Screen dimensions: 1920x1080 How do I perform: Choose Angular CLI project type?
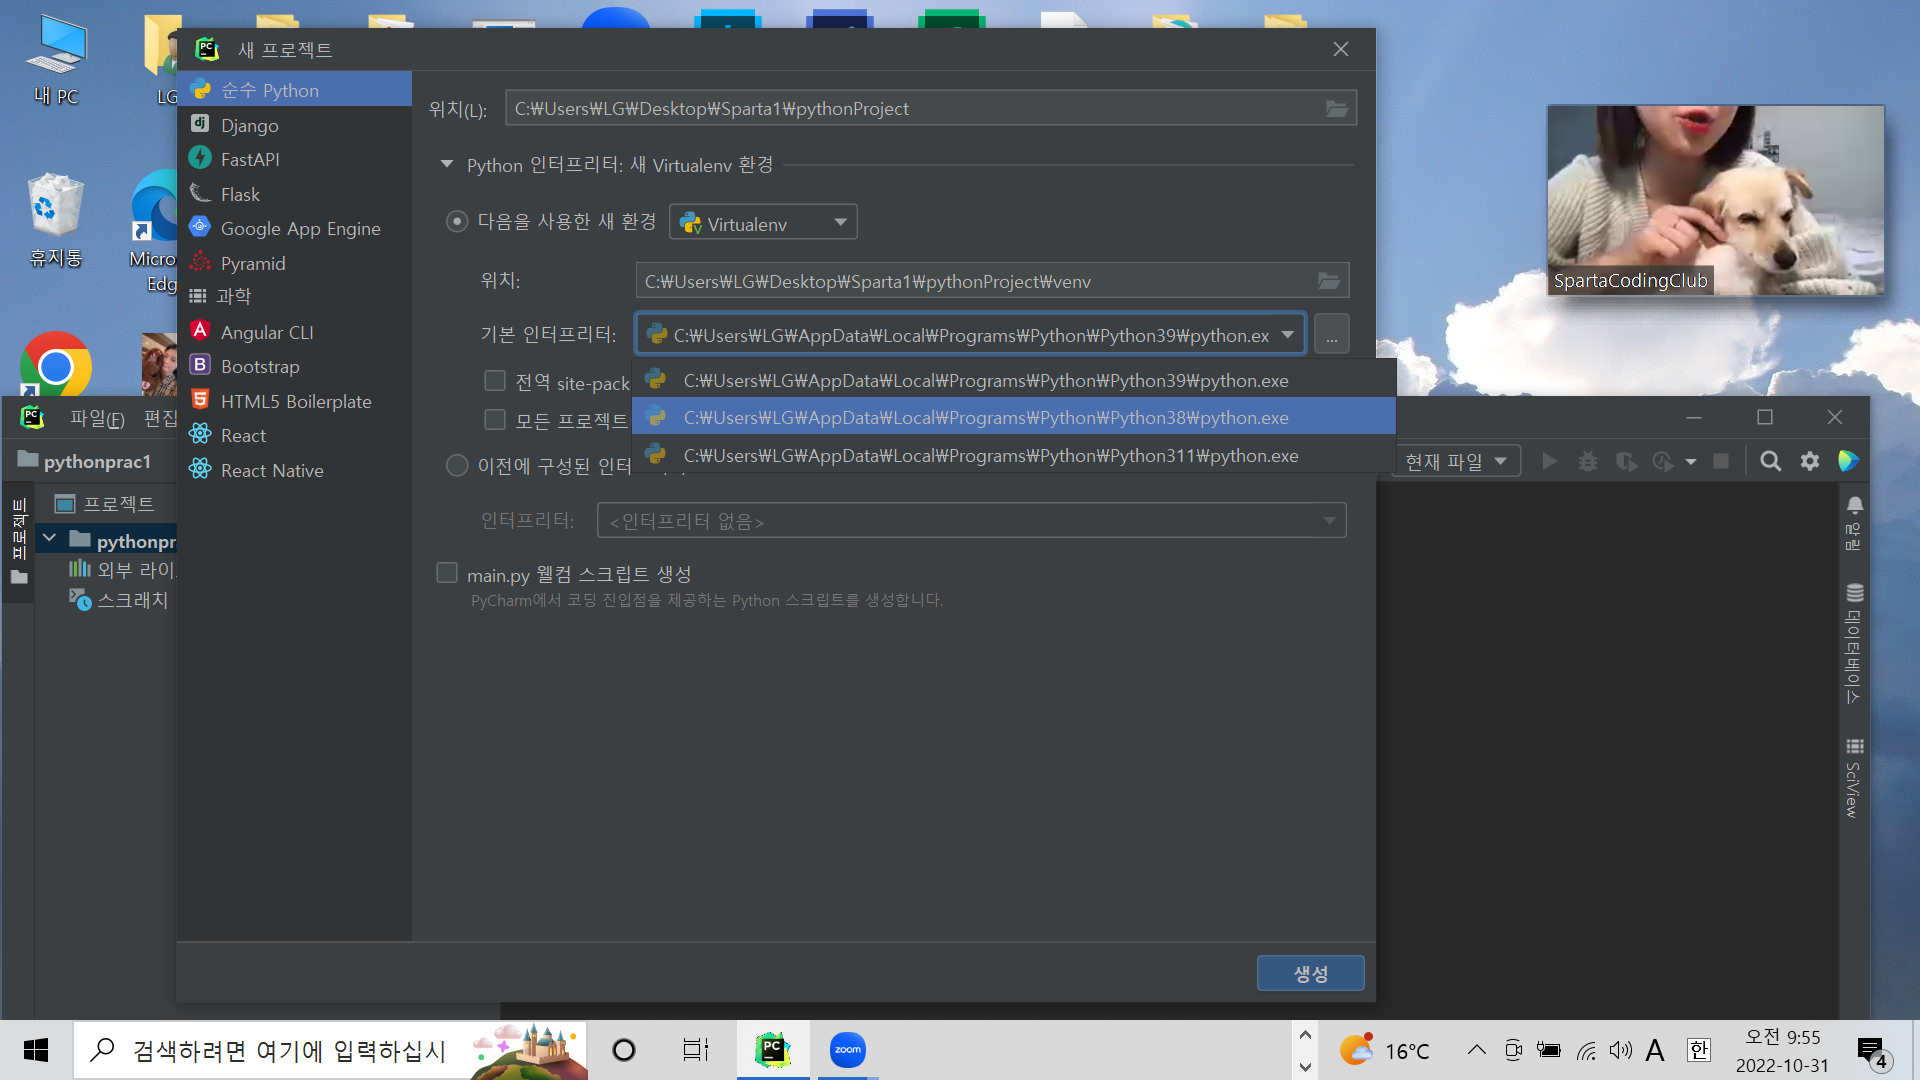pyautogui.click(x=295, y=332)
